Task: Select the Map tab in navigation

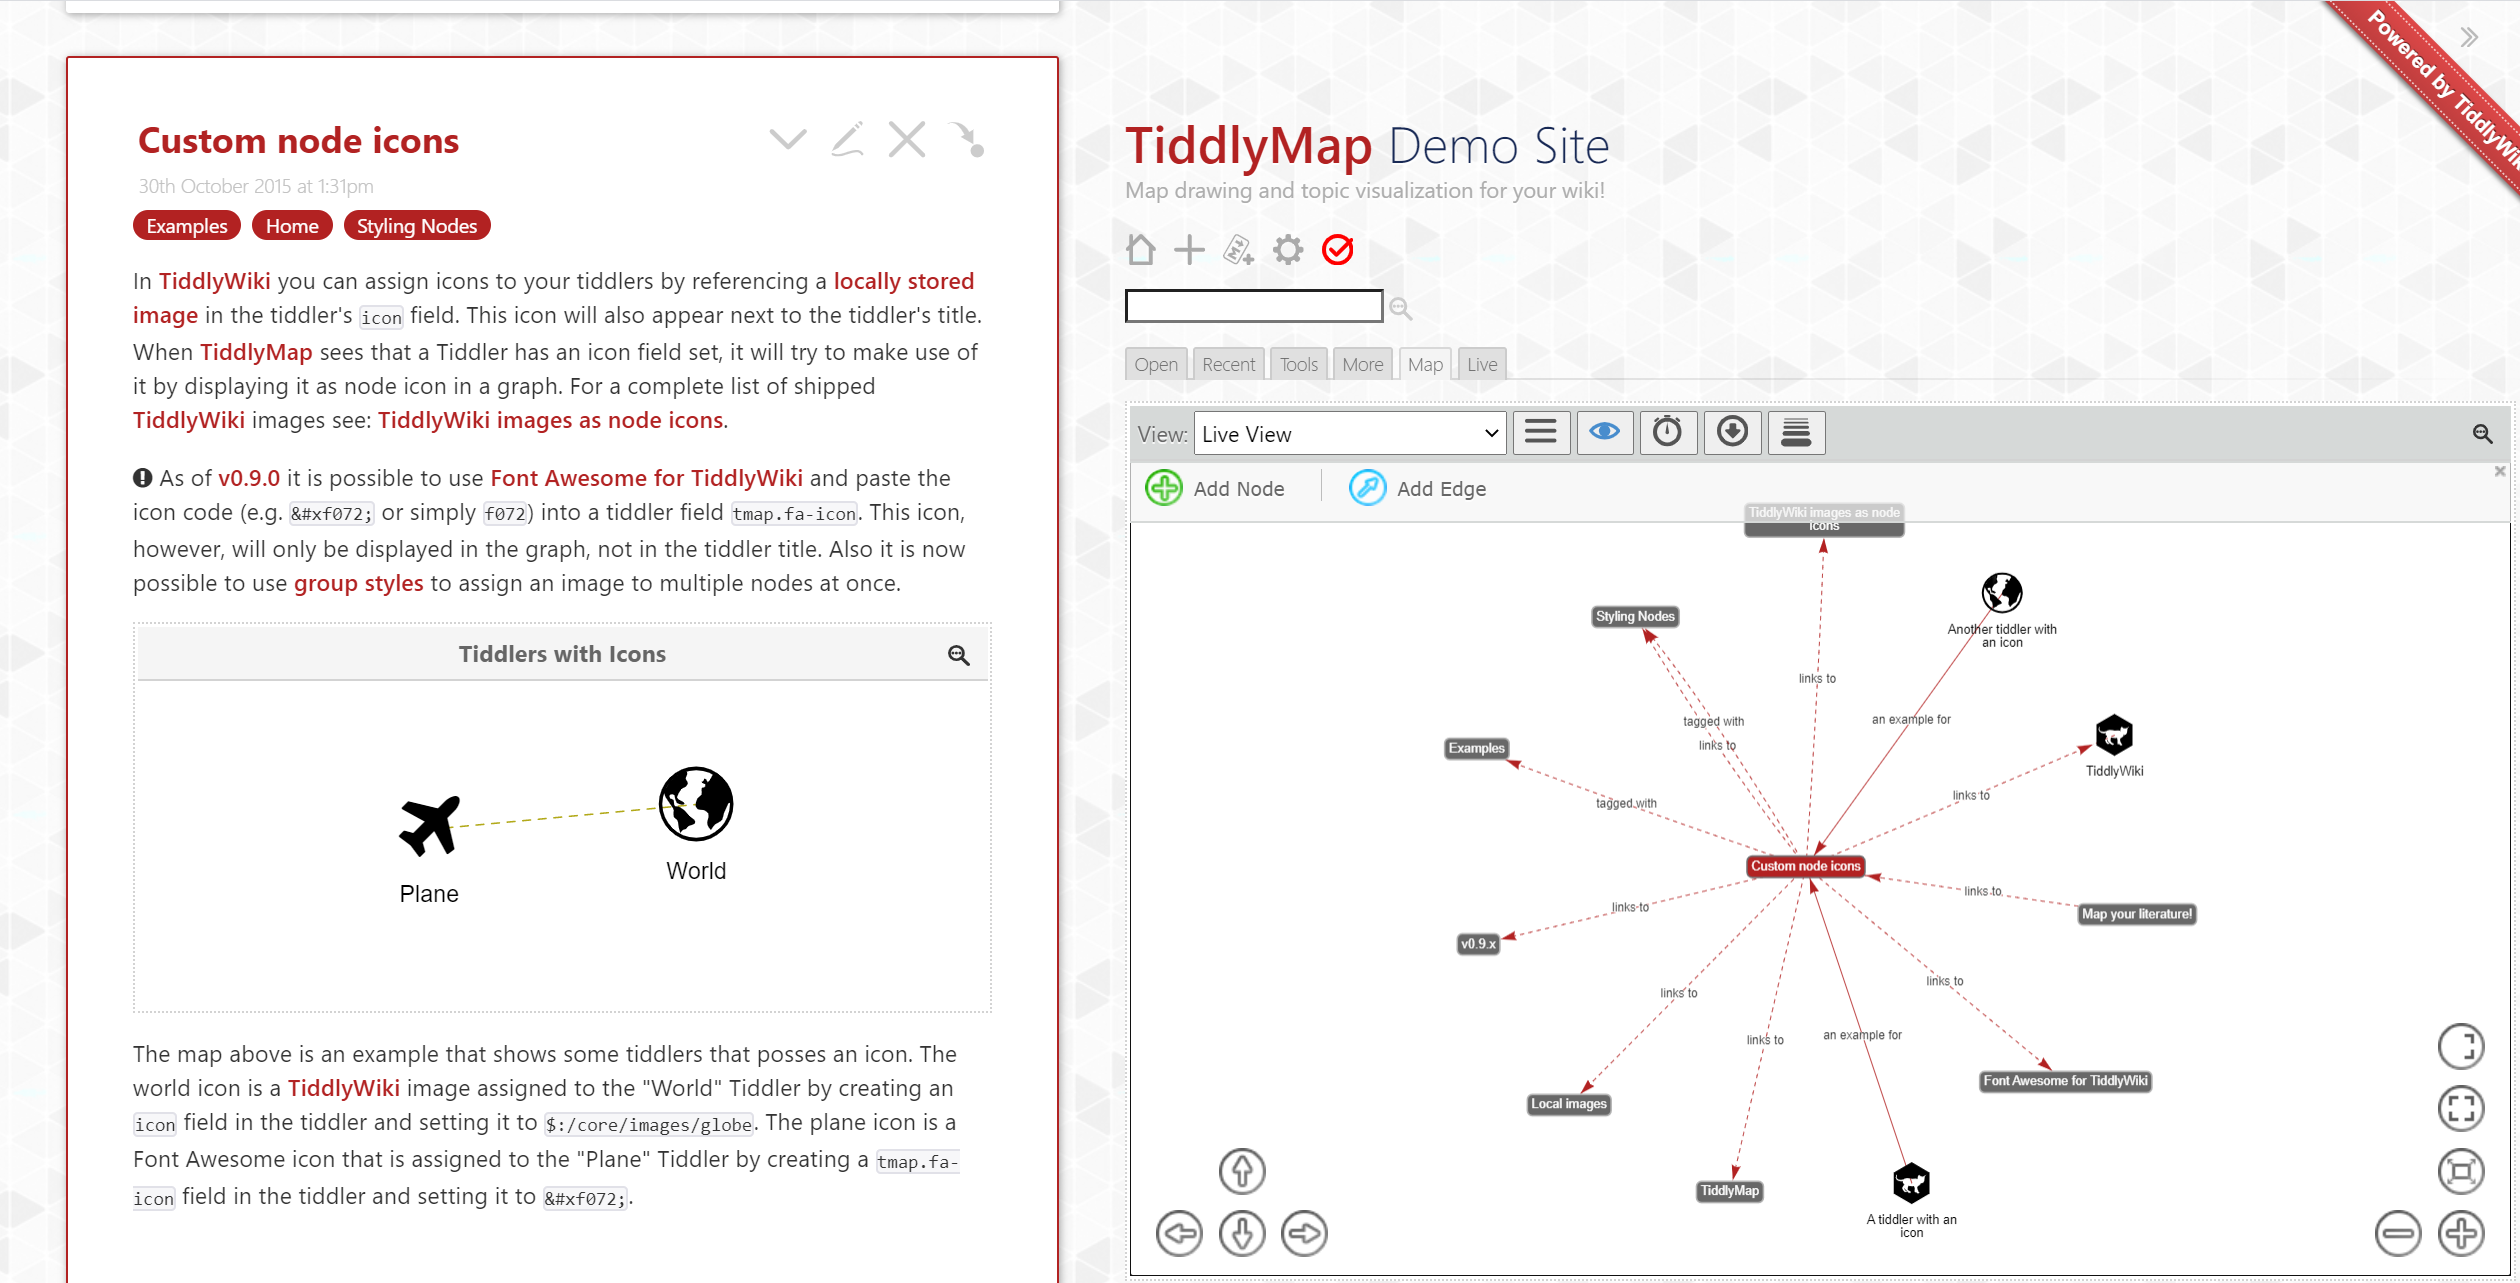Action: click(x=1422, y=365)
